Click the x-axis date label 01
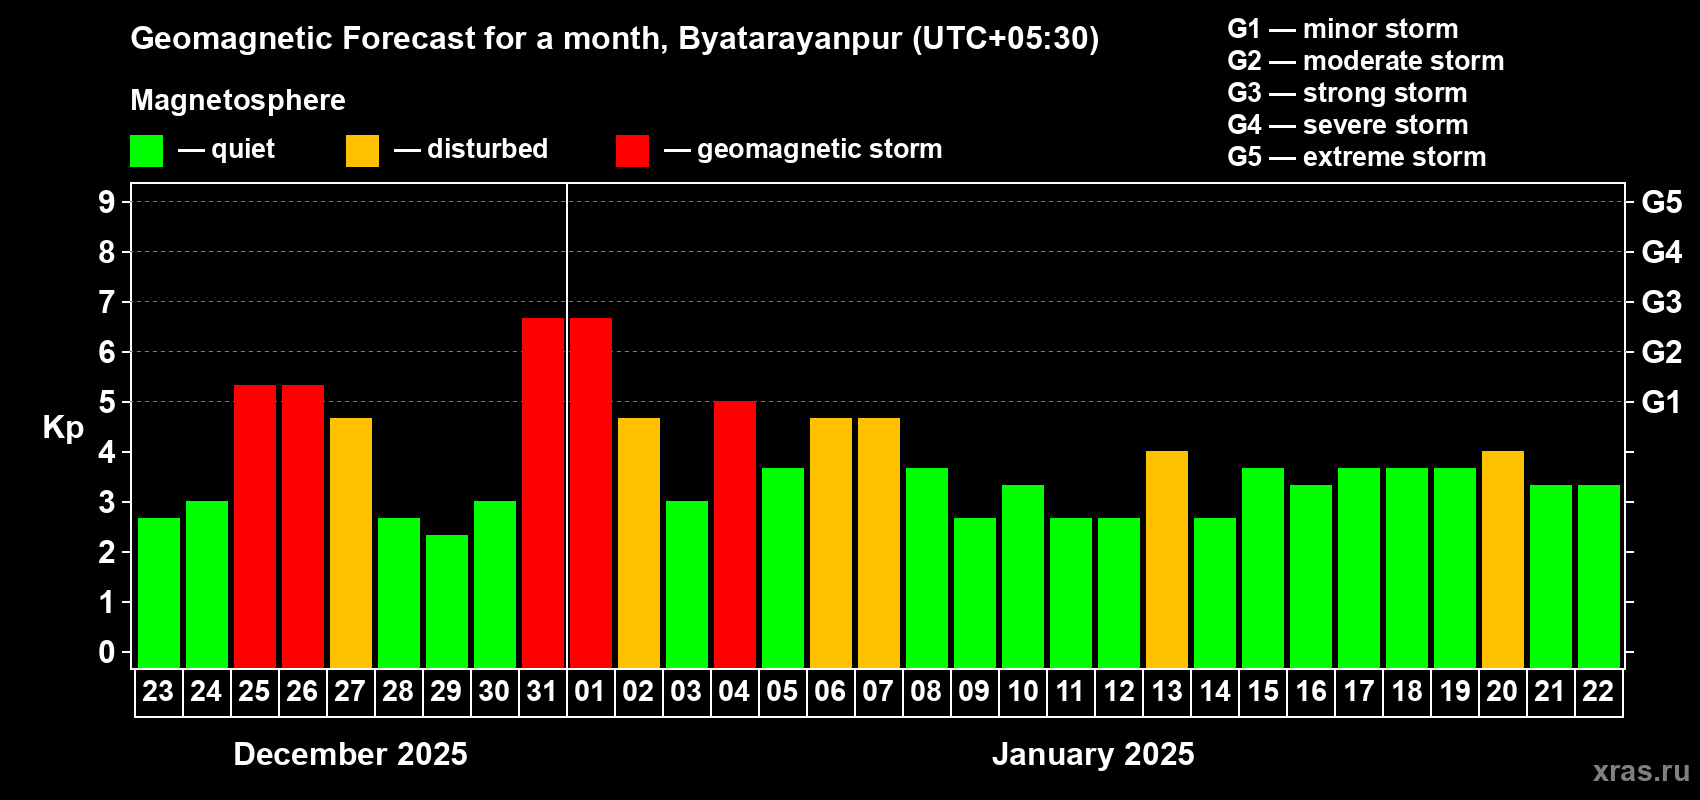 590,692
